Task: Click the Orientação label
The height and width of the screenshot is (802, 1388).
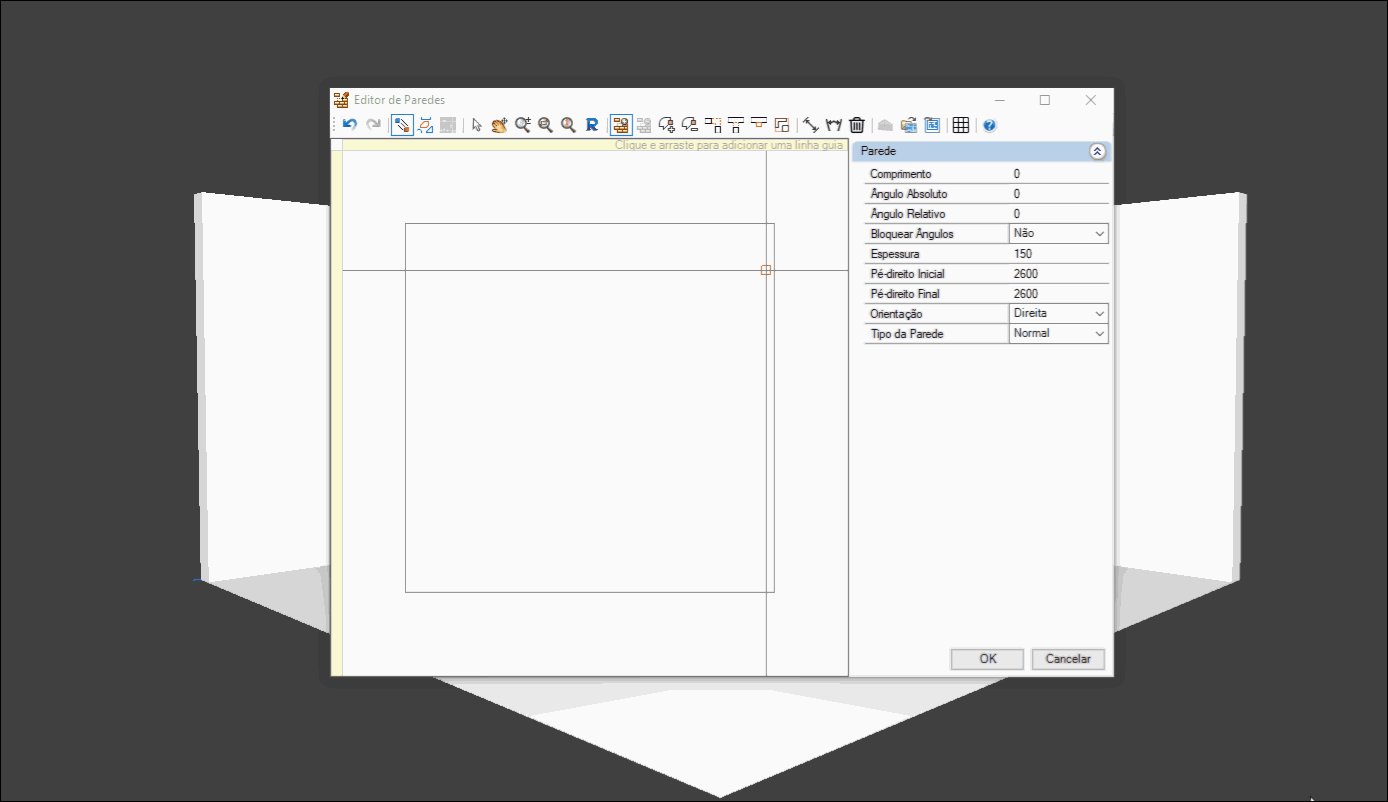Action: [897, 314]
